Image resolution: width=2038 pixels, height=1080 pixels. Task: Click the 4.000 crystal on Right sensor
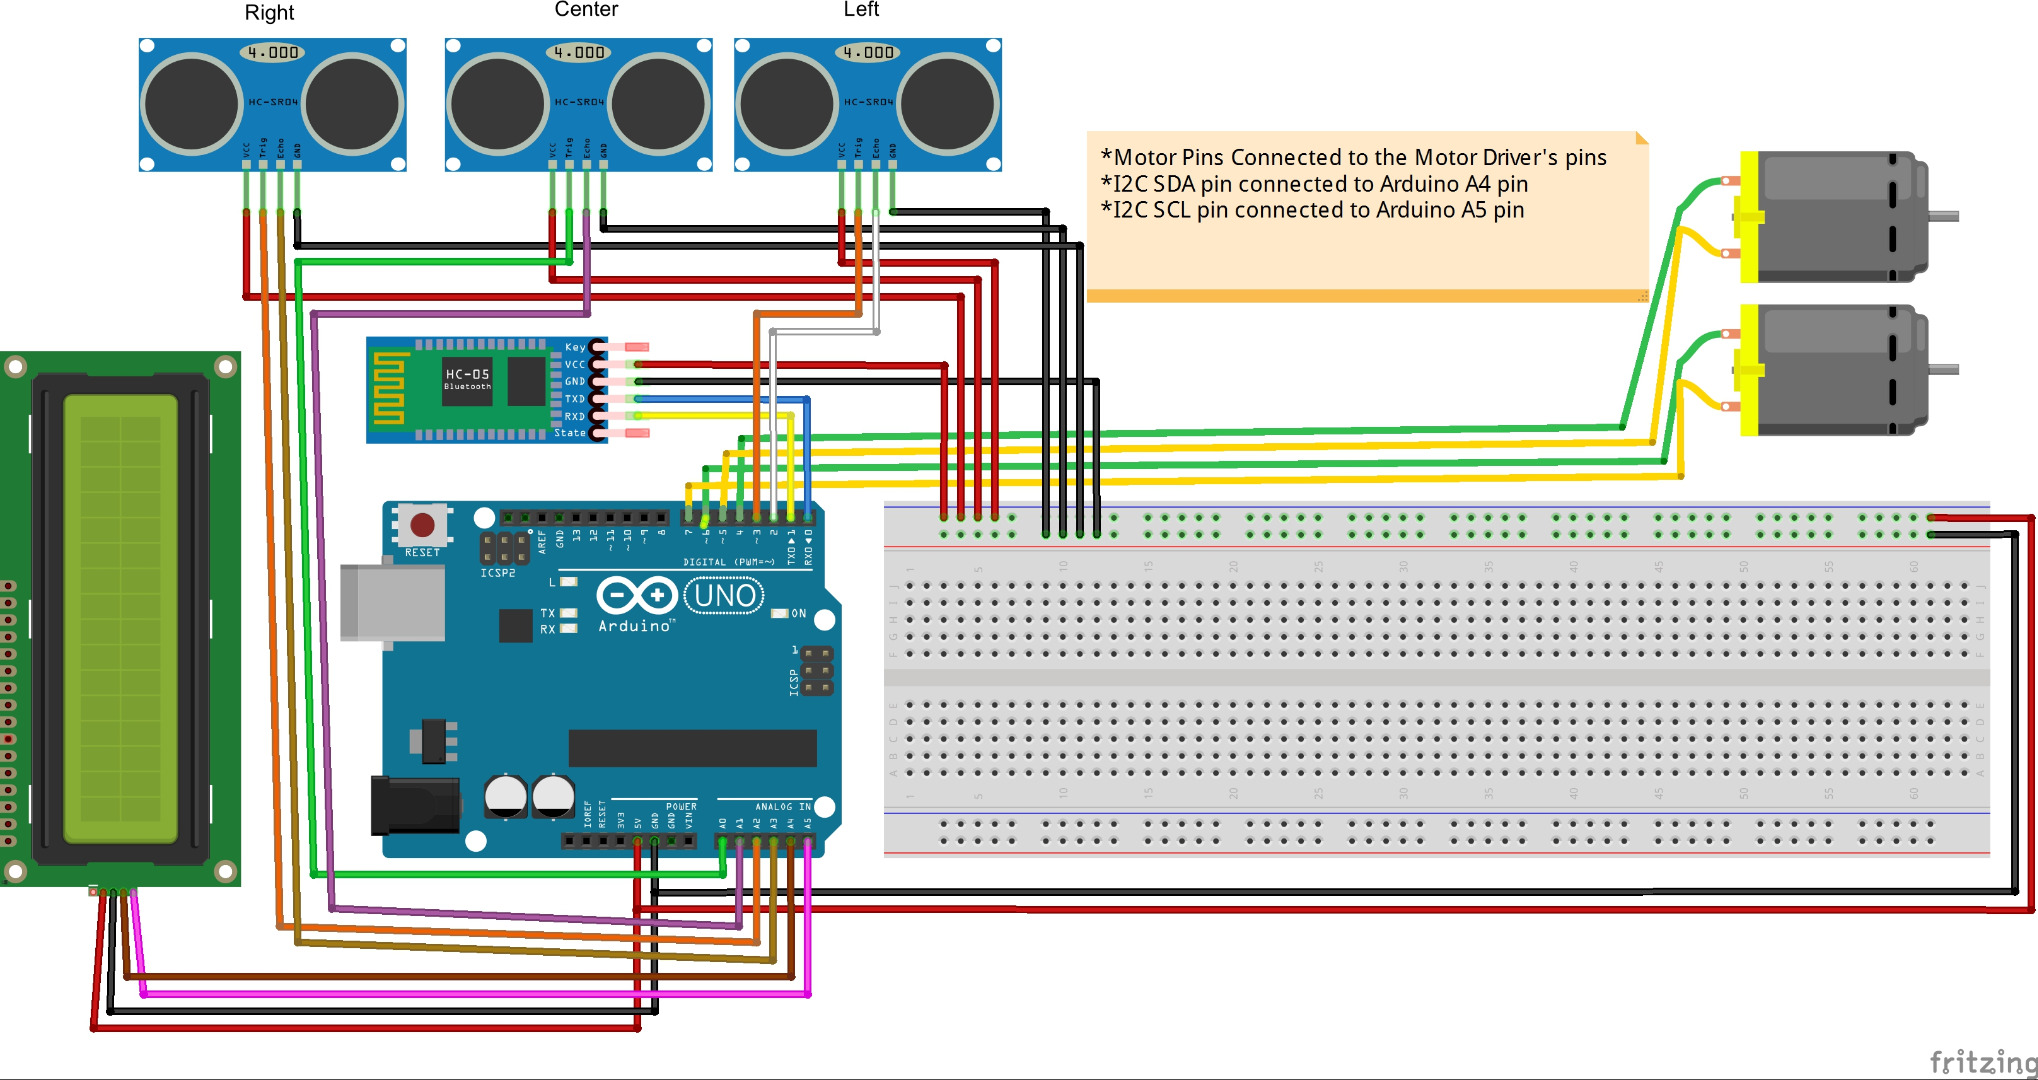(272, 52)
